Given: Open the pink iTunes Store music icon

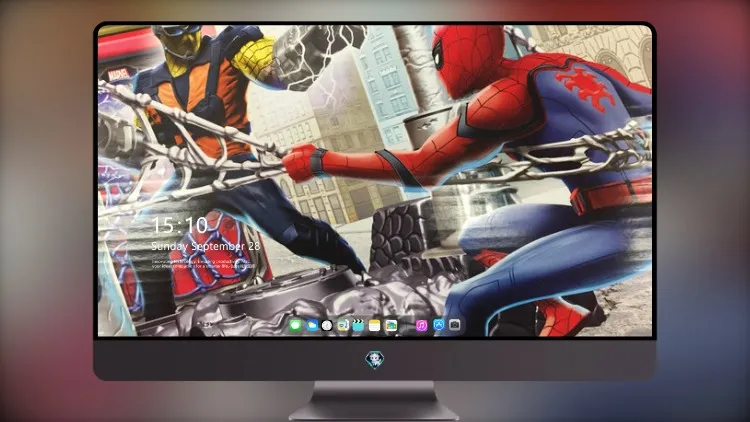Looking at the screenshot, I should (x=421, y=326).
